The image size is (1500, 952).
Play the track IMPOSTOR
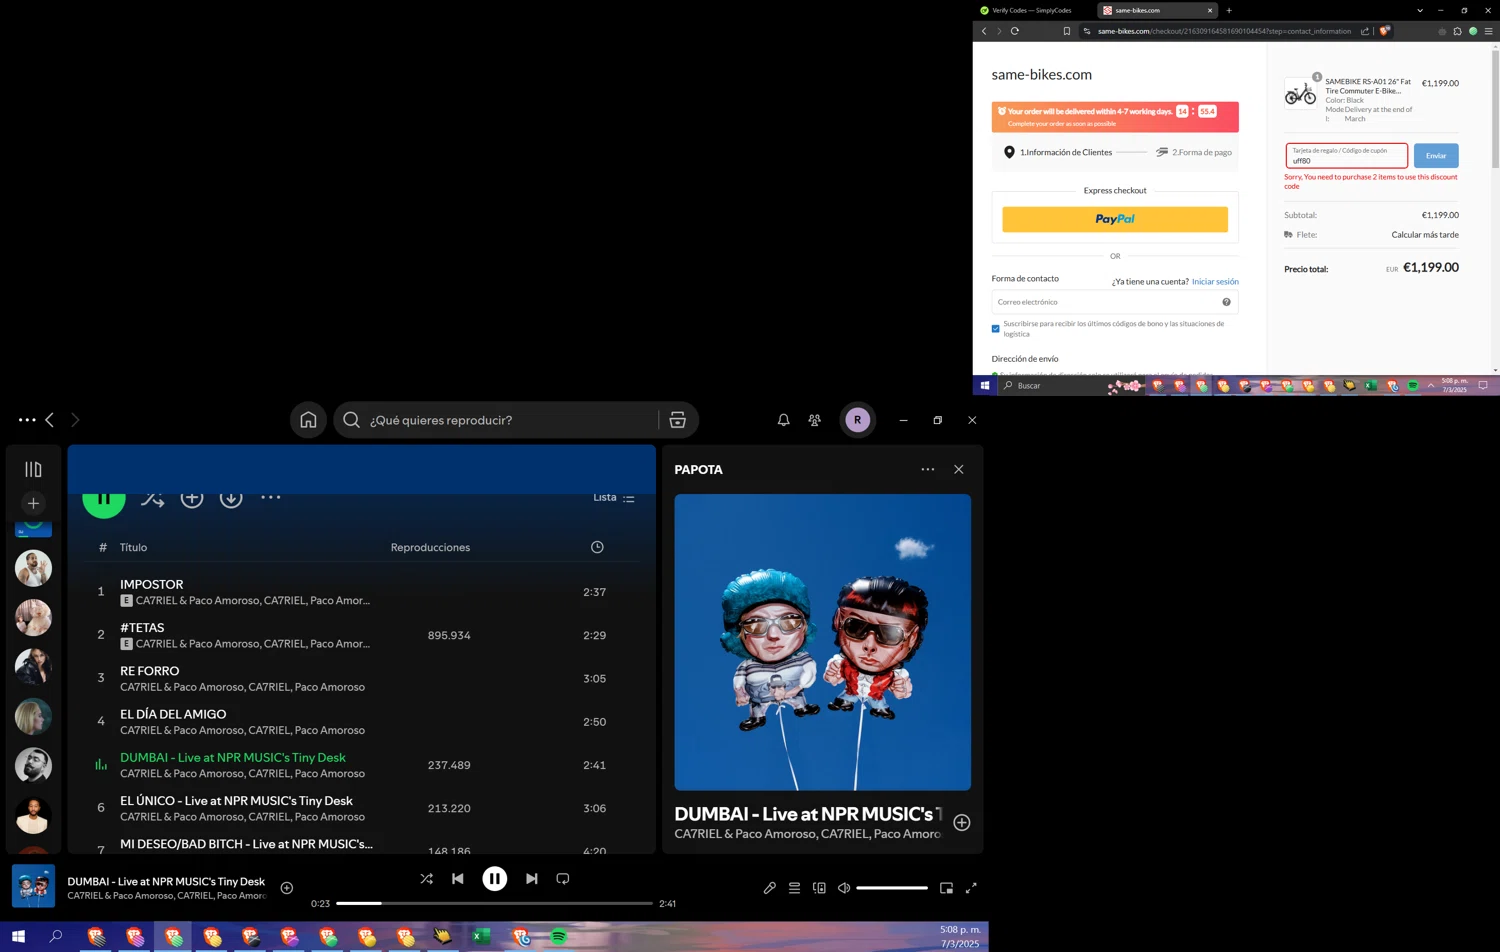tap(361, 591)
